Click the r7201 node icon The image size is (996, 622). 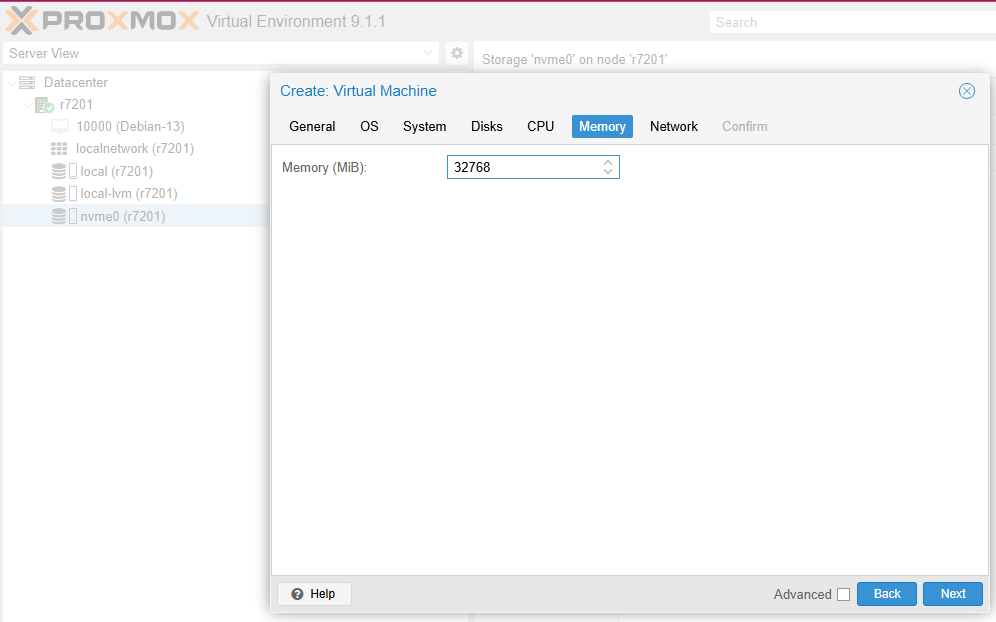pos(44,104)
